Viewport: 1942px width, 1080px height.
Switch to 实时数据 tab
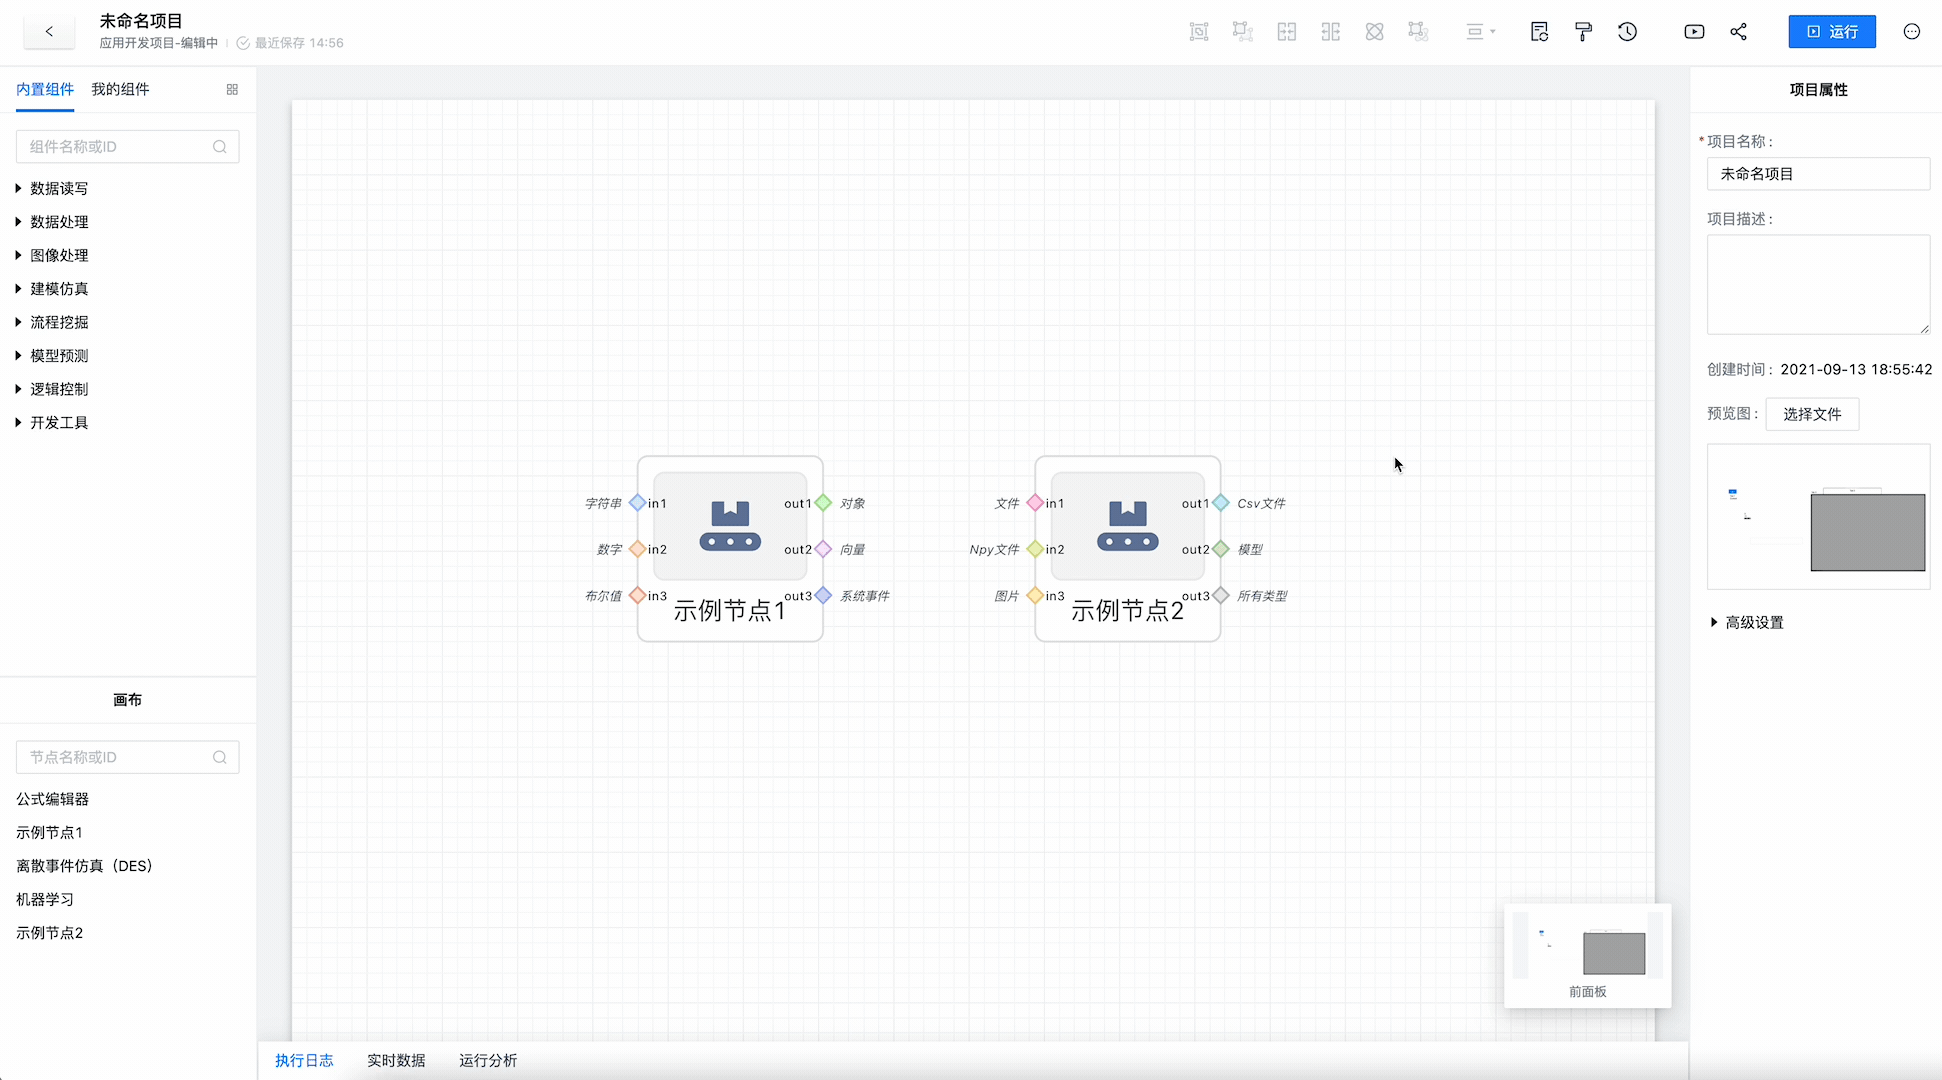(396, 1060)
